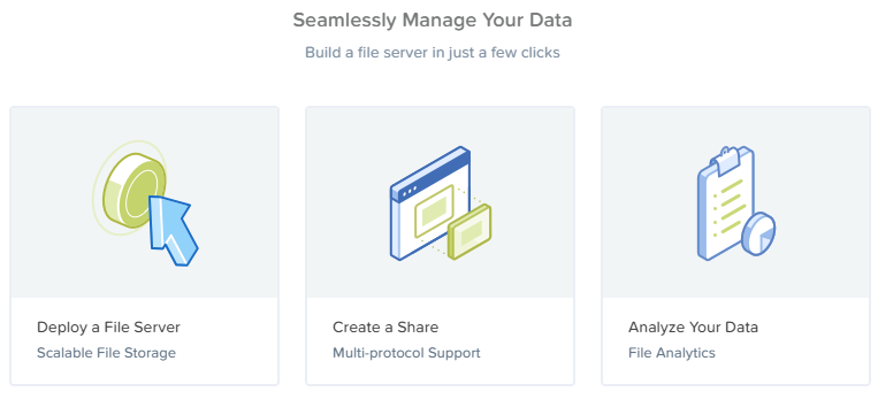Select the Create a Share card footer

point(440,341)
